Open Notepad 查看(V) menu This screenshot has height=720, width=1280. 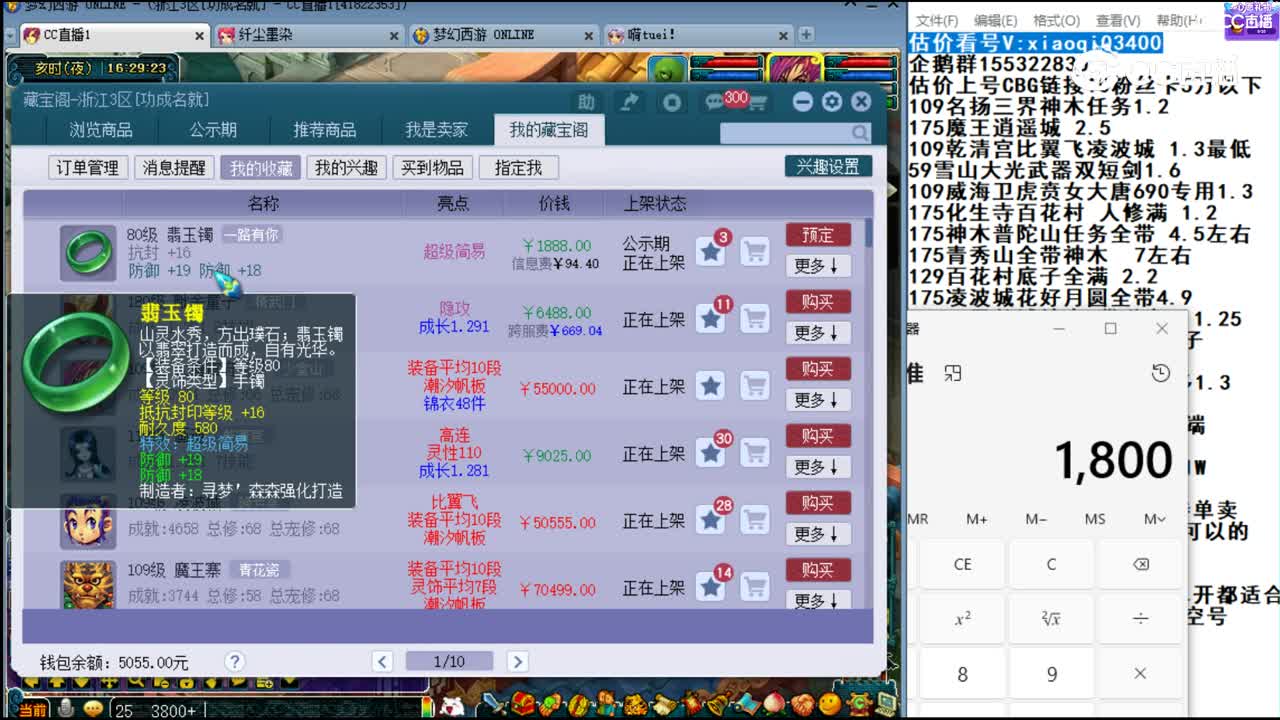pyautogui.click(x=1117, y=20)
